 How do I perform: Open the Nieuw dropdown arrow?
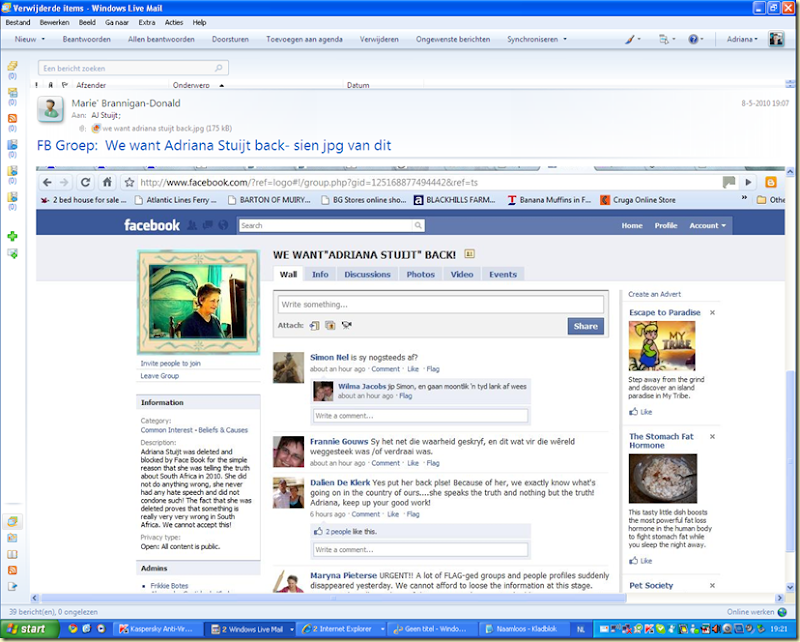click(43, 39)
